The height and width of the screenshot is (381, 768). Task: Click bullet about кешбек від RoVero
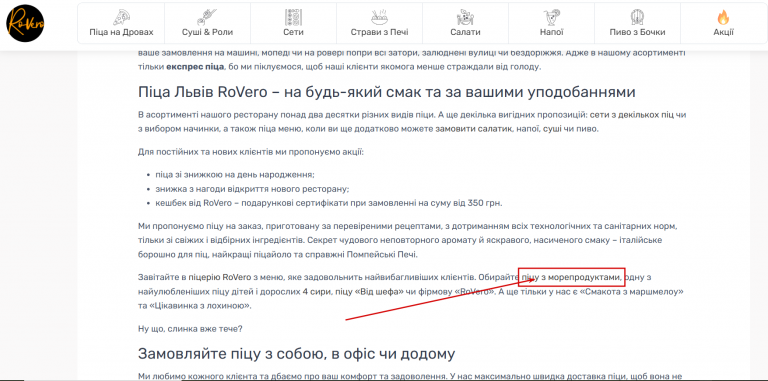pos(329,203)
